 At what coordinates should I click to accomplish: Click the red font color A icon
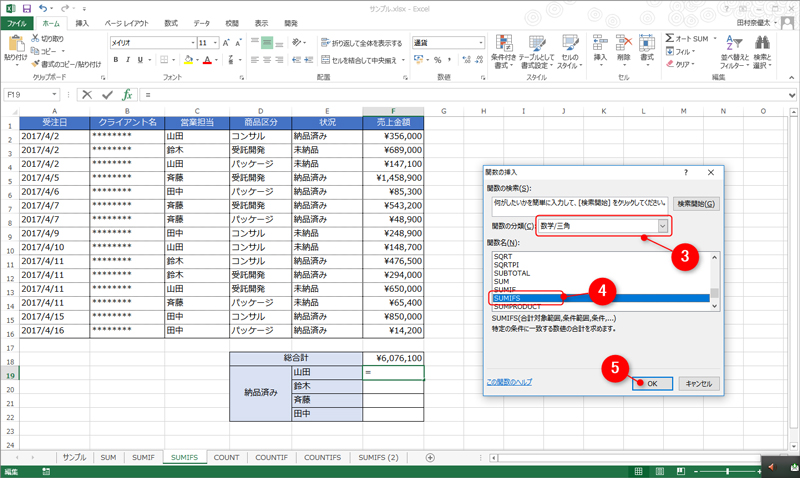tap(207, 60)
